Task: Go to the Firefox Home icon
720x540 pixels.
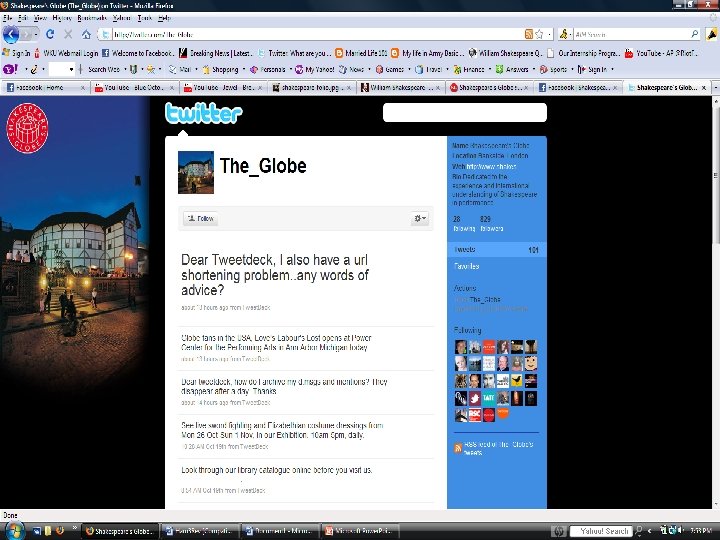Action: [x=86, y=34]
